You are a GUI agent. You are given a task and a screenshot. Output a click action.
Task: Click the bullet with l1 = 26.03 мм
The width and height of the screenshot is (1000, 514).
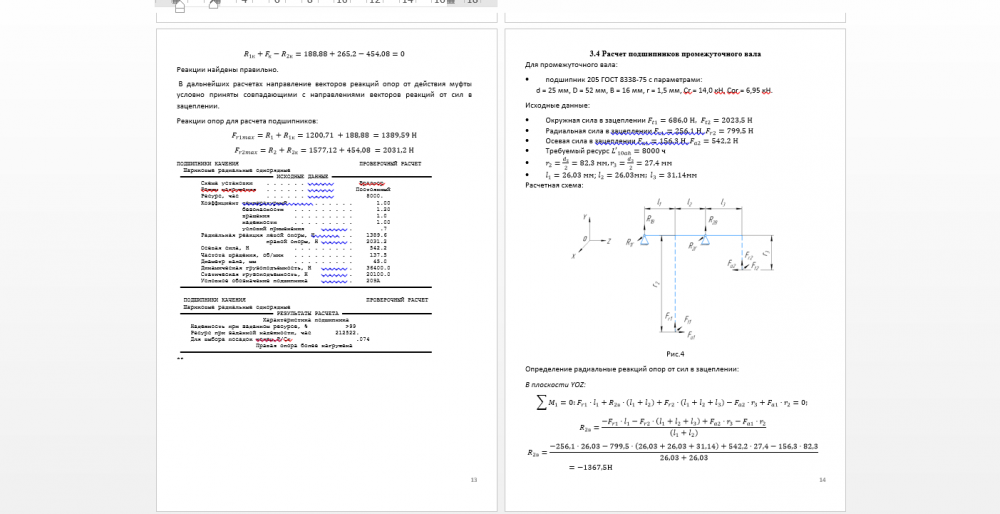[610, 175]
